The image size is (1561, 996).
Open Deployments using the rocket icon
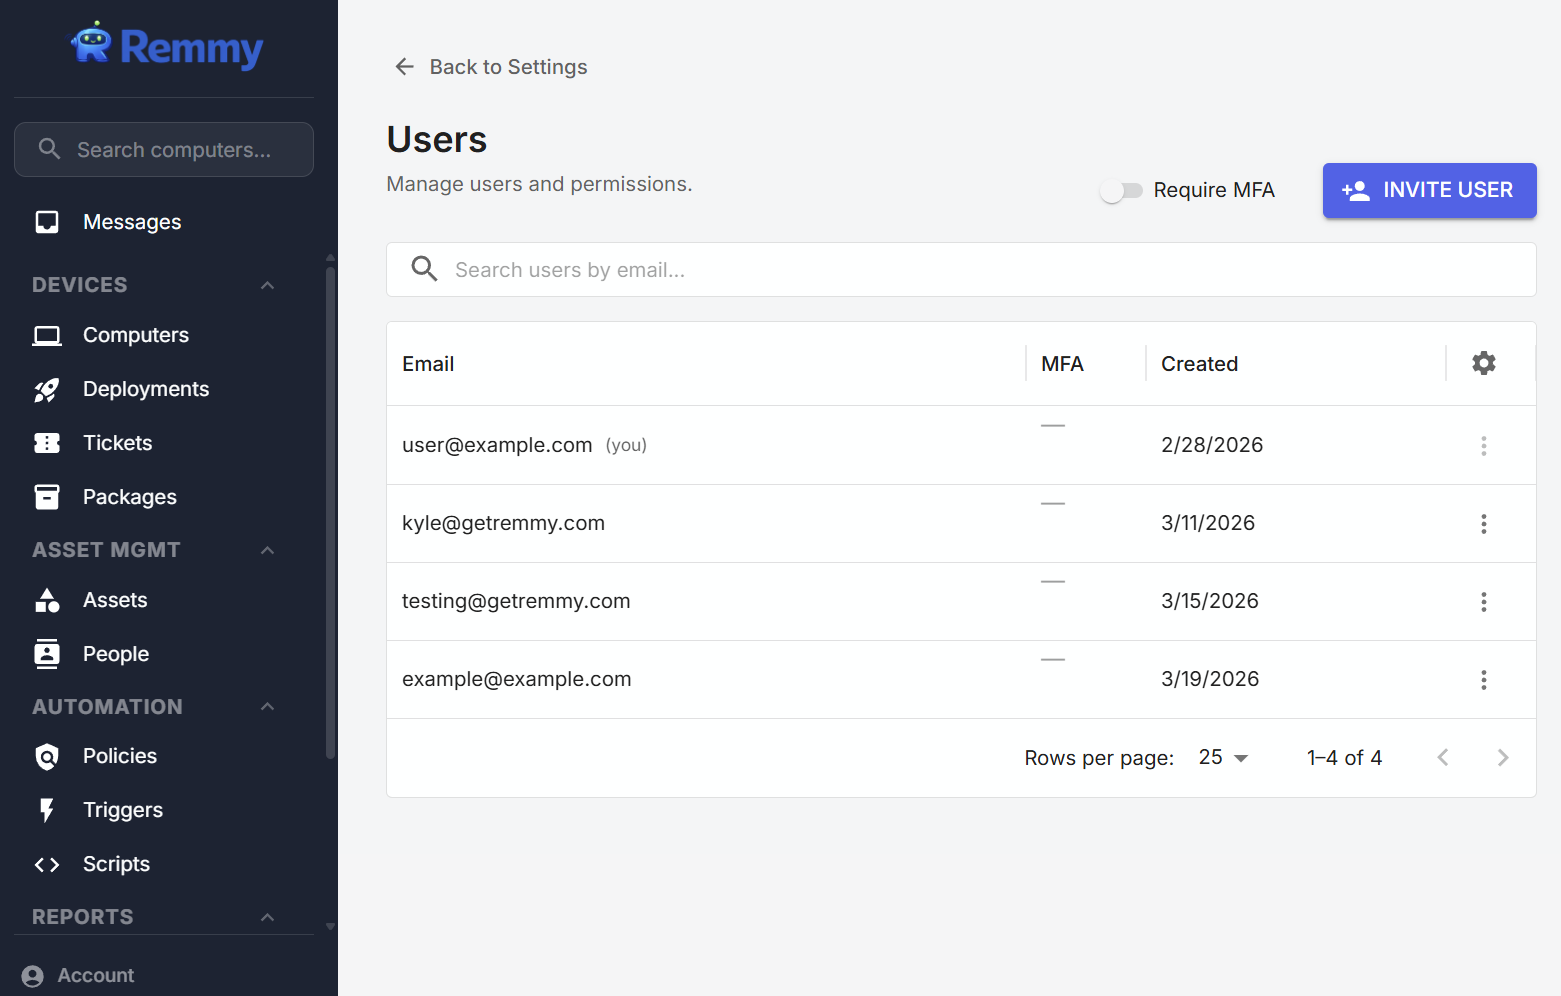coord(47,389)
